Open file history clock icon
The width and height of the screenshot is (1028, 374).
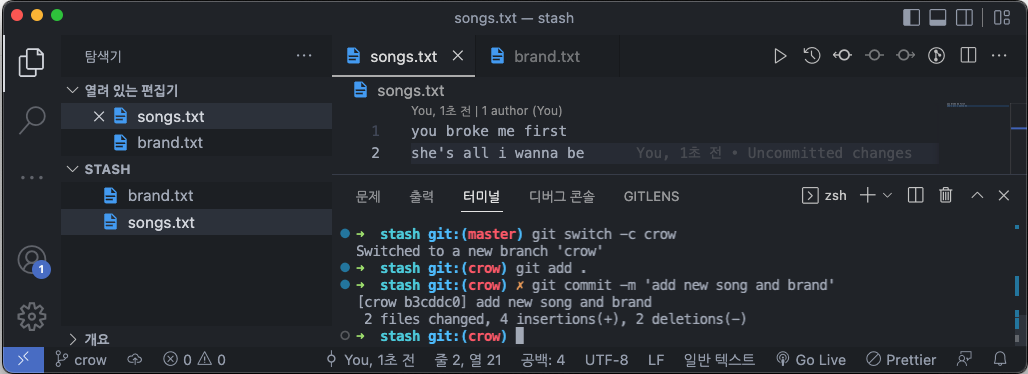point(812,56)
